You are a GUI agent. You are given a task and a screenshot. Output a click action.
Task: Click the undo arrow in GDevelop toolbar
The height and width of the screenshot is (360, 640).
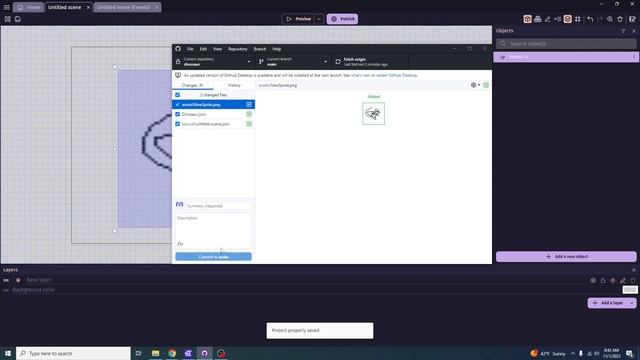590,19
